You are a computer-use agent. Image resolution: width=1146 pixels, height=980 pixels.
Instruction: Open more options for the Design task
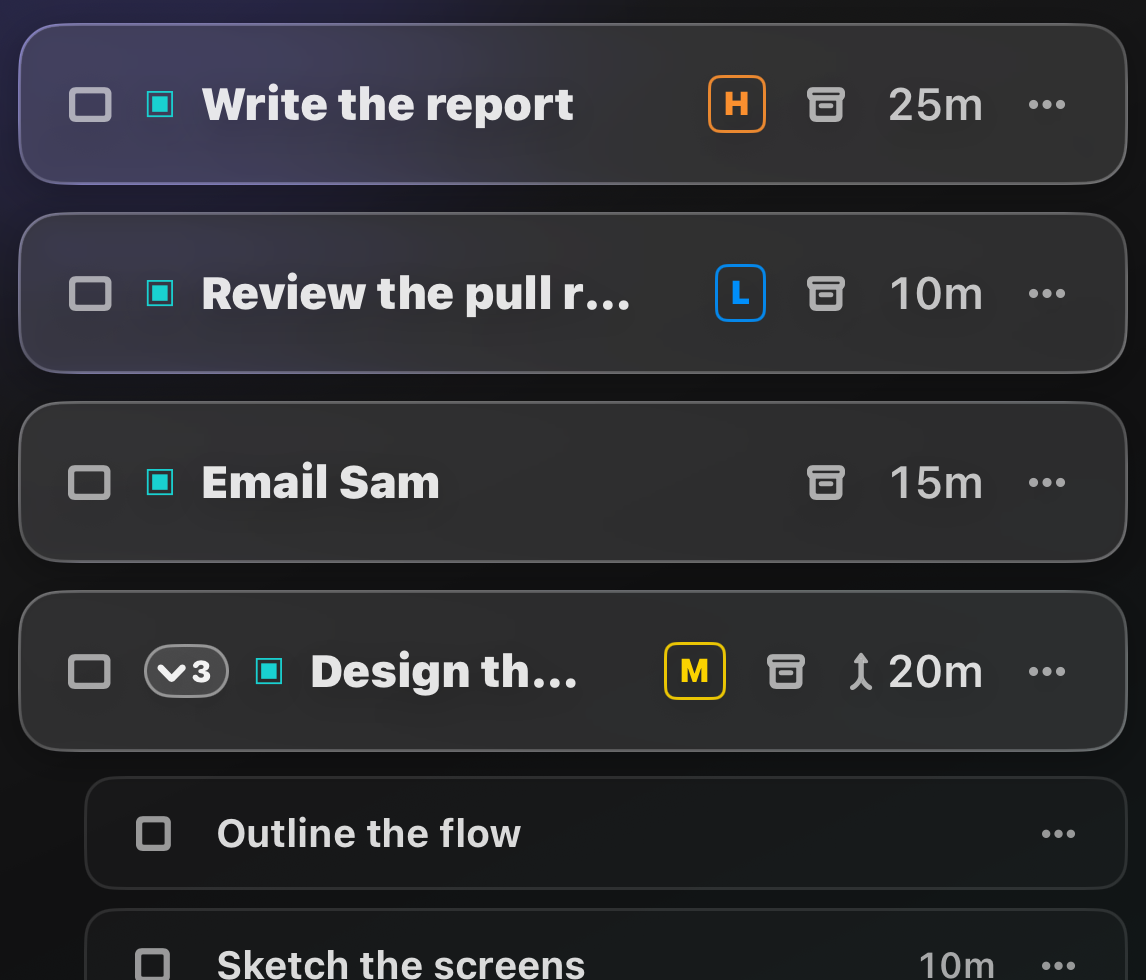1047,672
